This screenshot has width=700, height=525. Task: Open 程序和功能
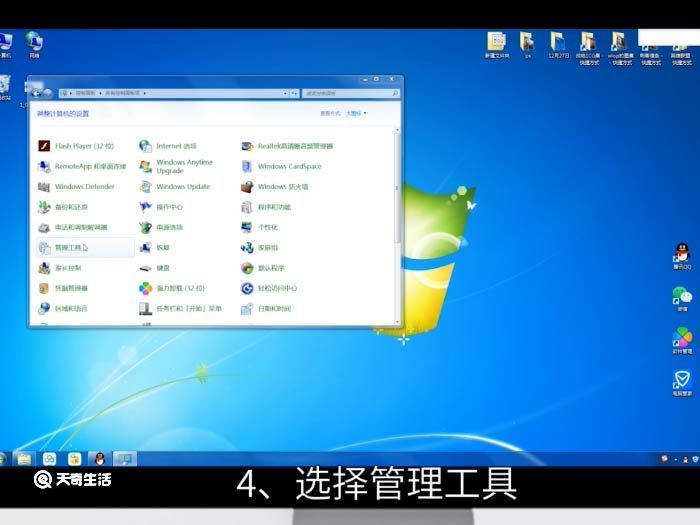(266, 207)
